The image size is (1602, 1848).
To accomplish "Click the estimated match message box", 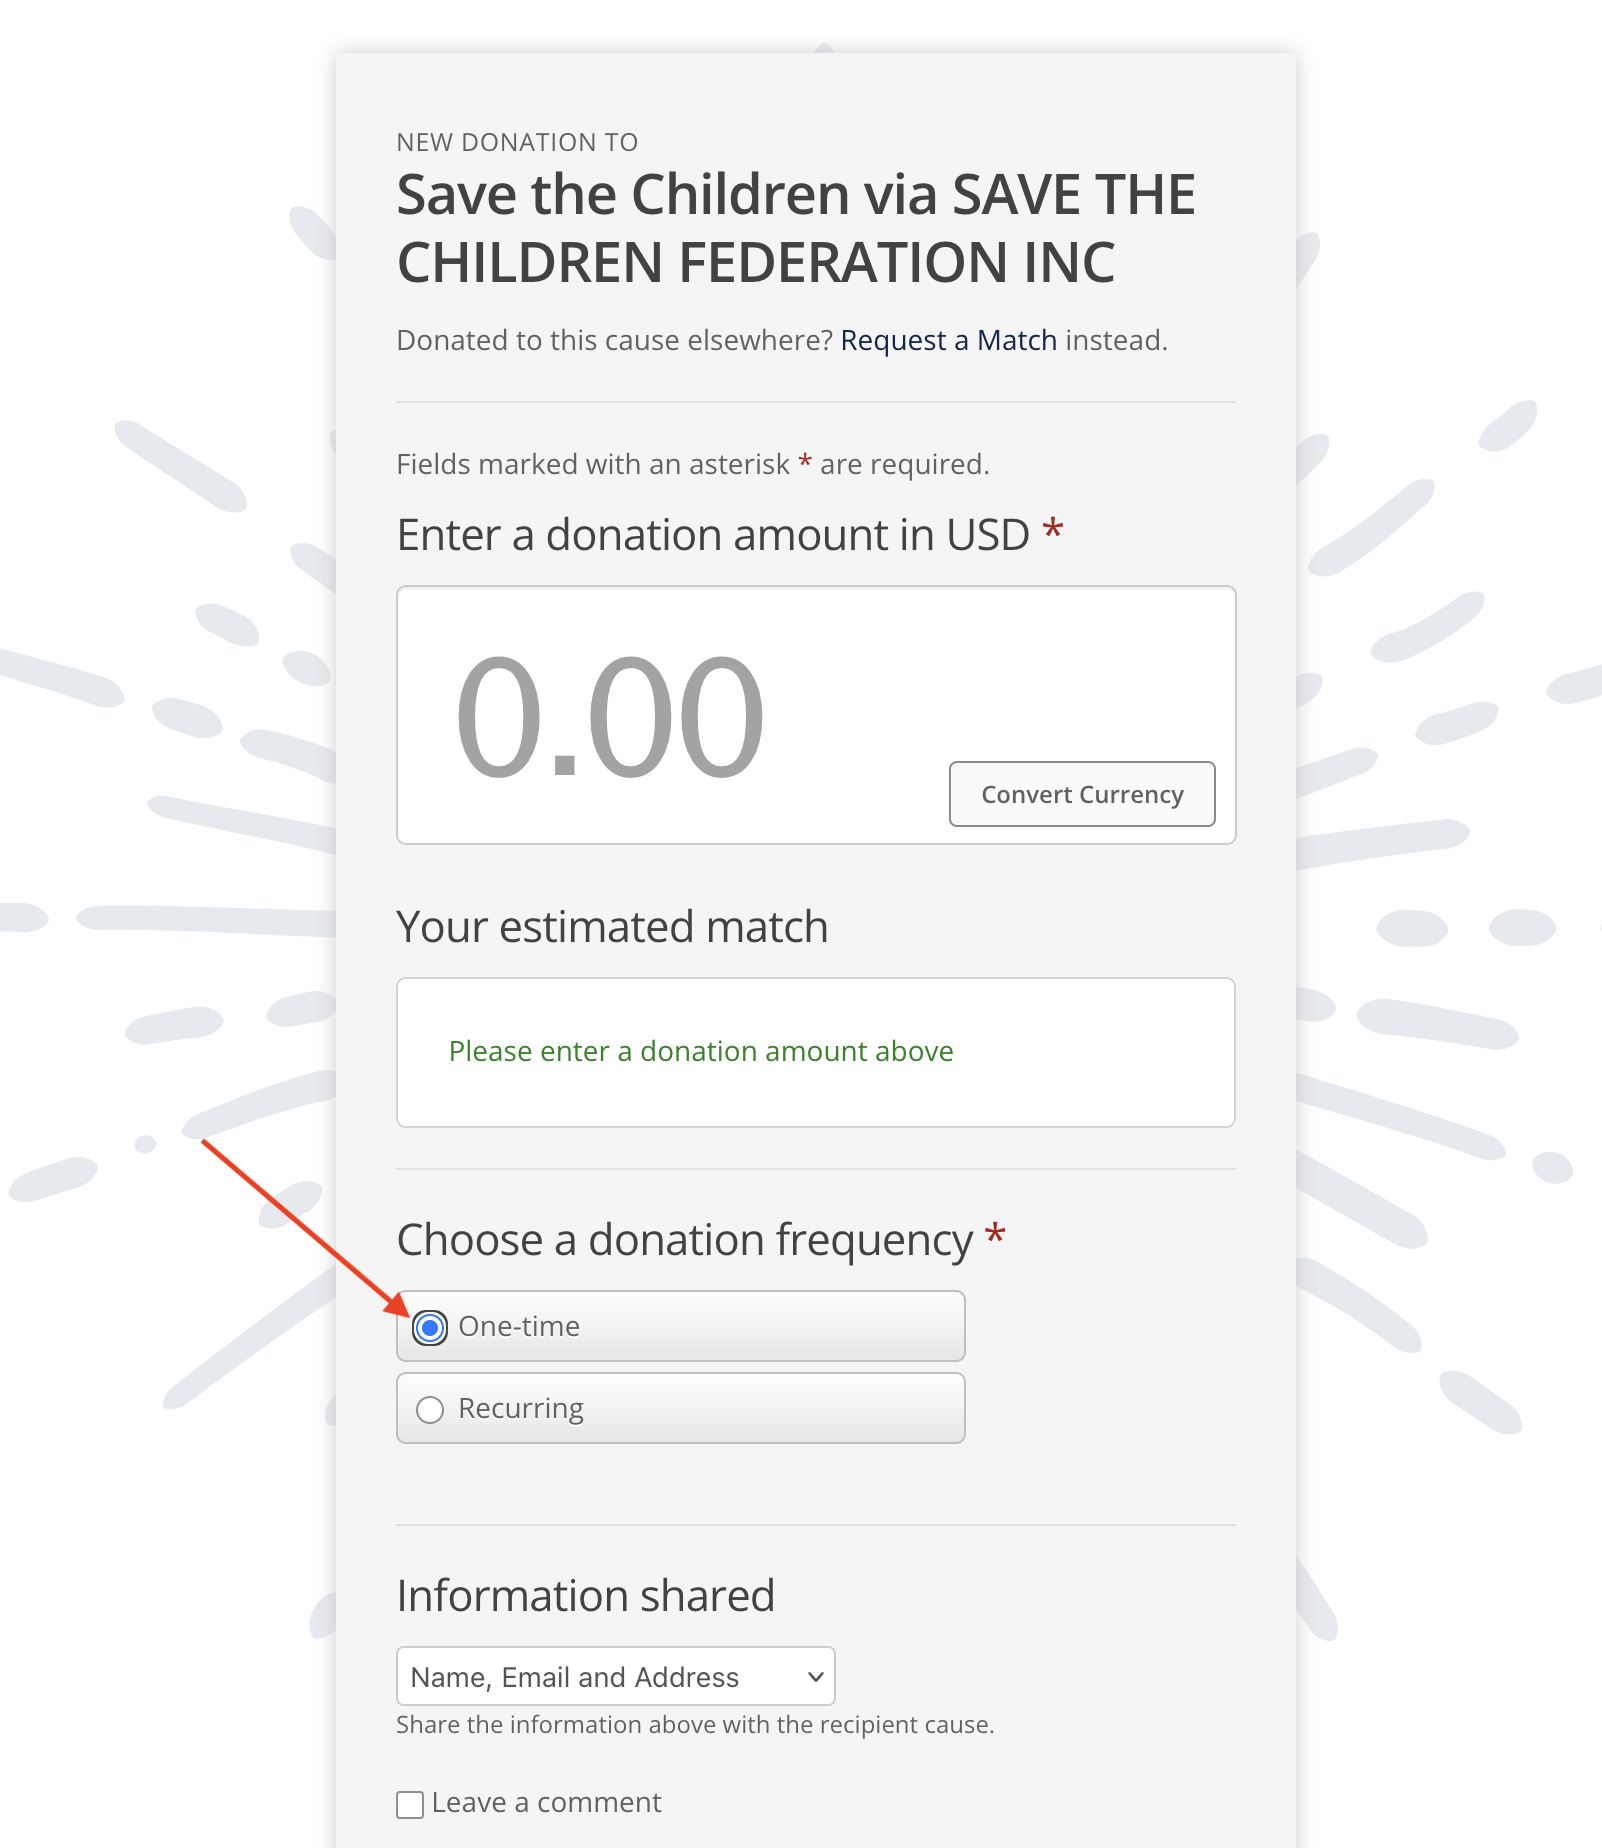I will 815,1052.
